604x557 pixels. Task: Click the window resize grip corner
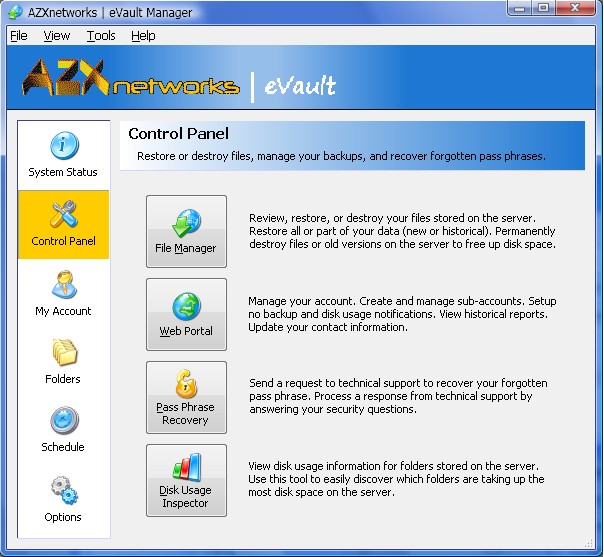click(x=589, y=543)
